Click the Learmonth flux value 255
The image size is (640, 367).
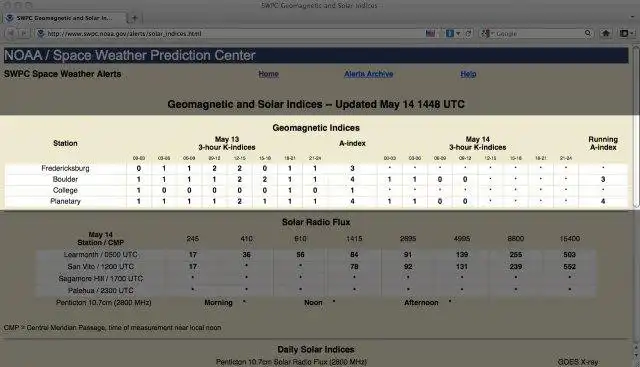click(516, 255)
